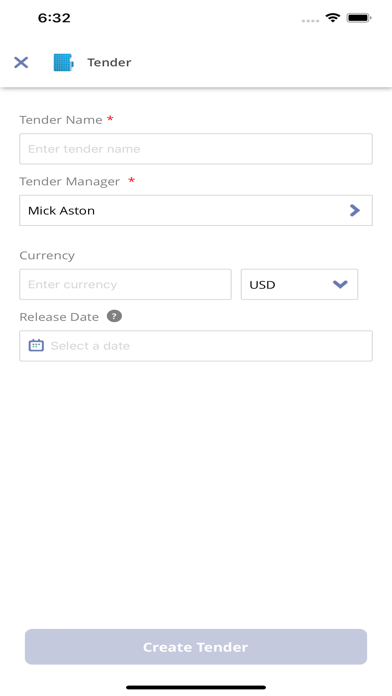Tap the cellular signal dots in the status bar

(310, 20)
